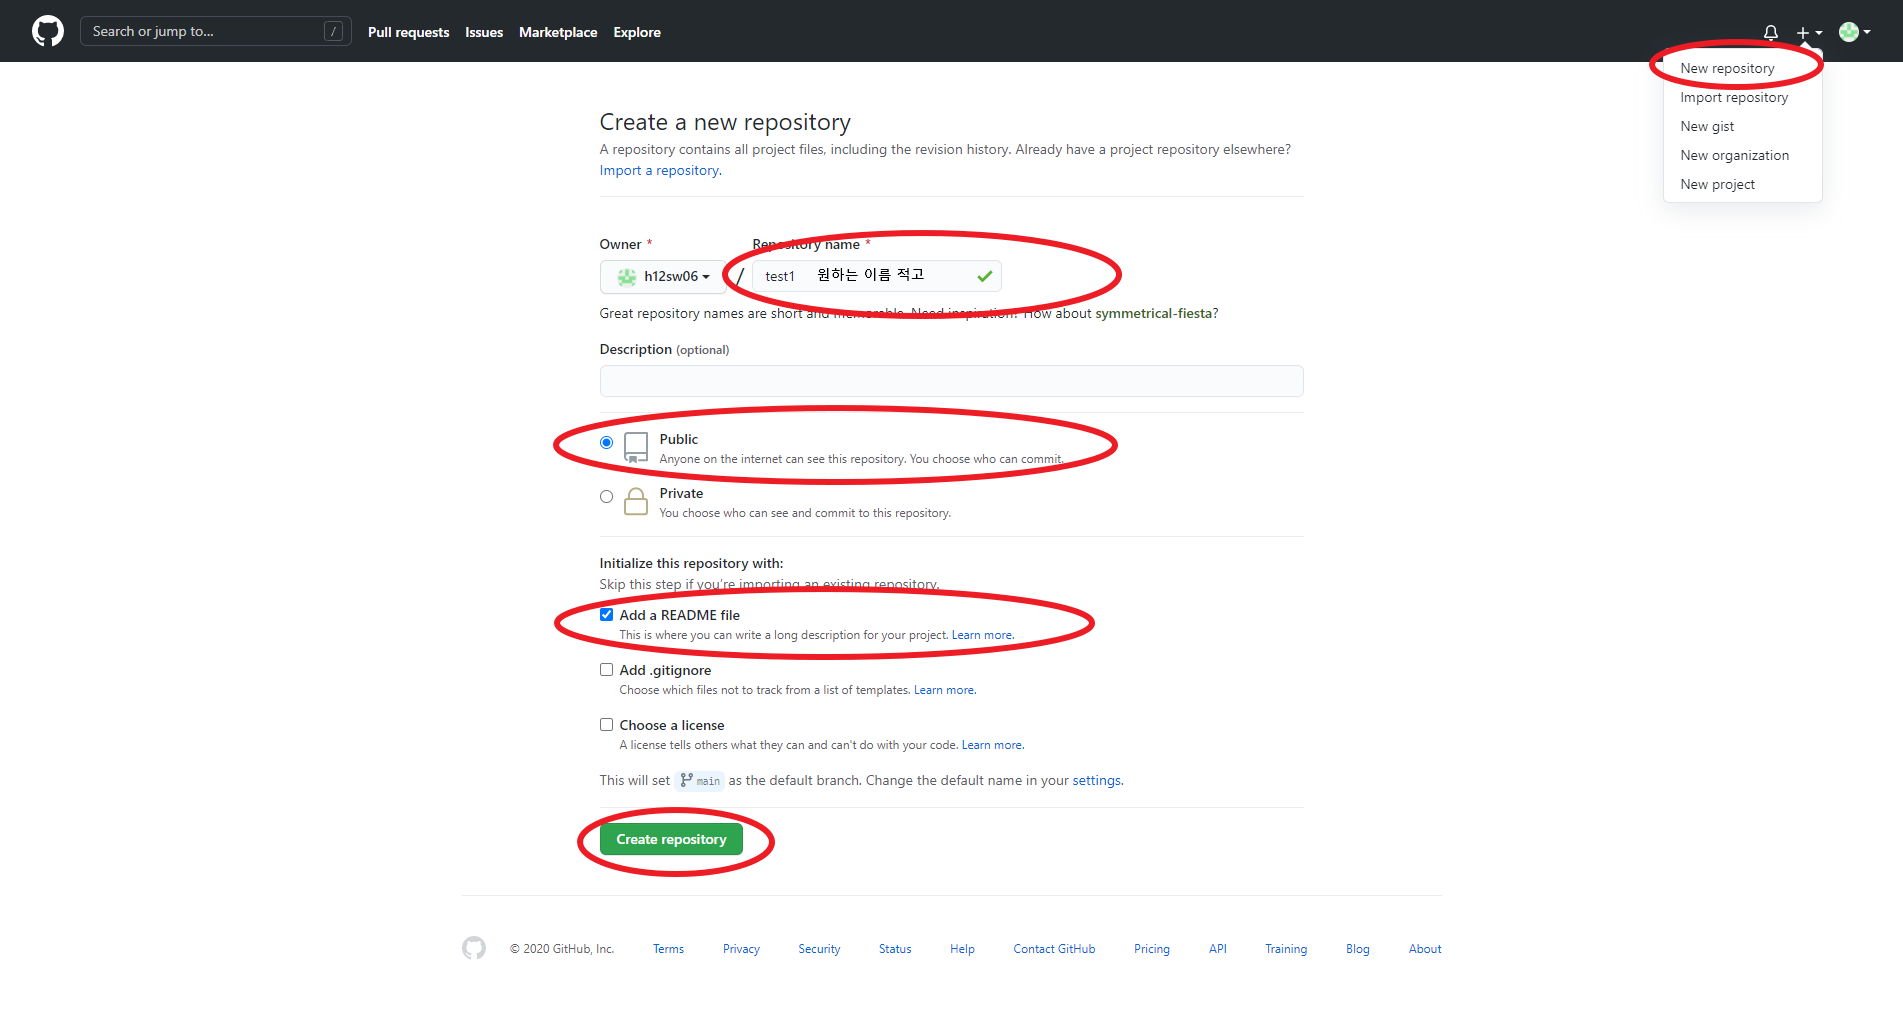Focus the Search or jump to field
The image size is (1903, 1009).
coord(215,31)
